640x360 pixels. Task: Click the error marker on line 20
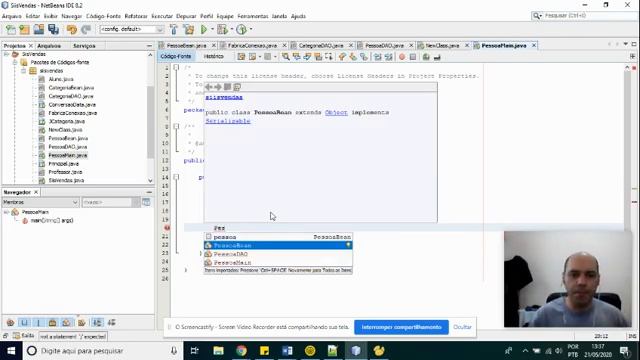coord(167,228)
